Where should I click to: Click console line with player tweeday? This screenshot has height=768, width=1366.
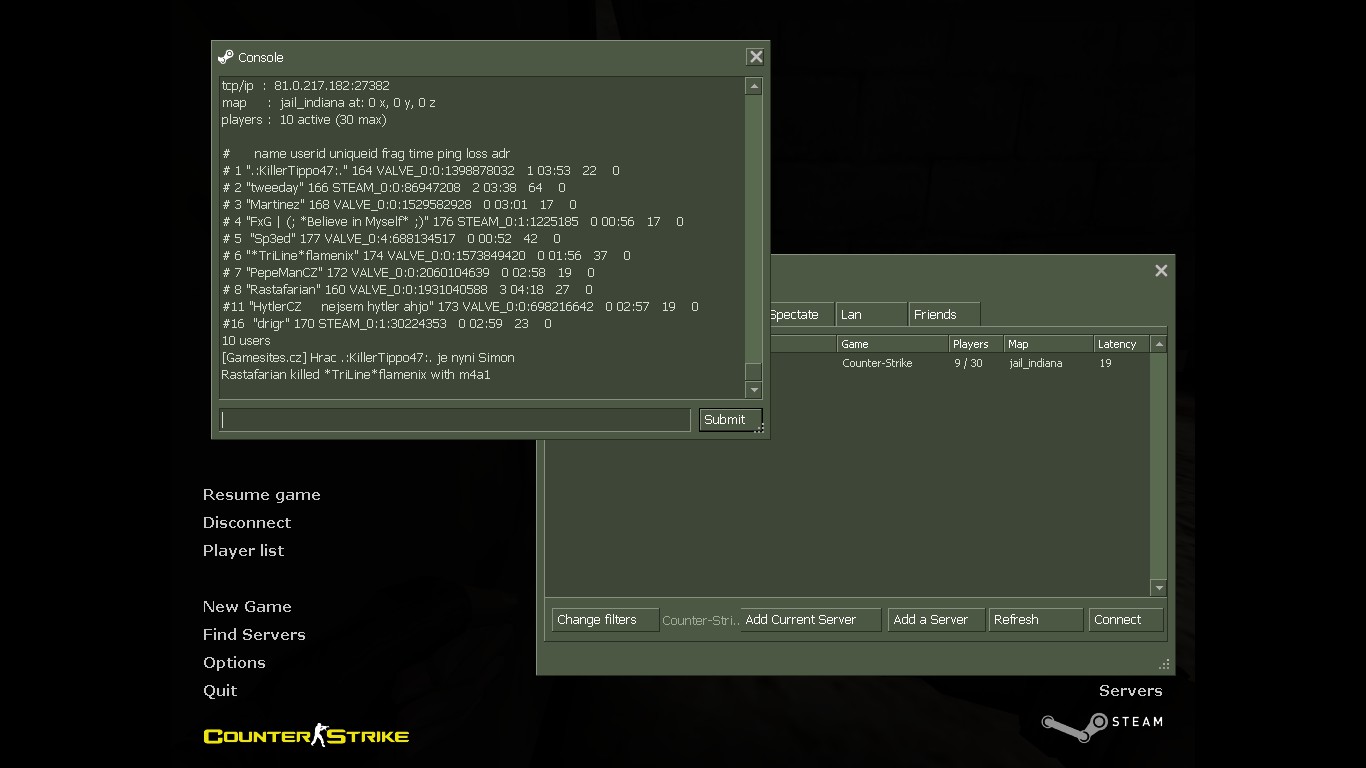[393, 187]
